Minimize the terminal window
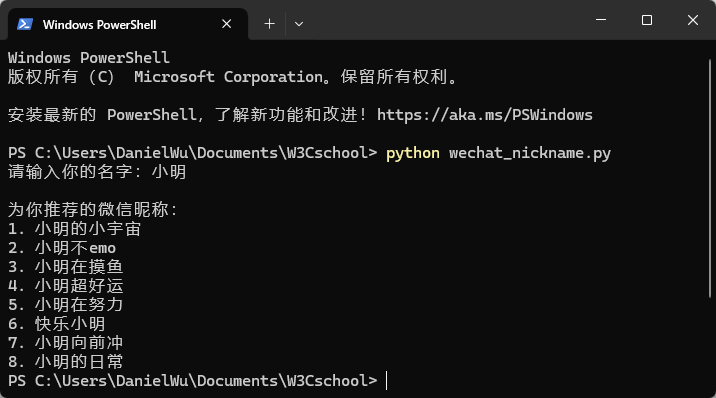This screenshot has width=716, height=398. coord(601,20)
